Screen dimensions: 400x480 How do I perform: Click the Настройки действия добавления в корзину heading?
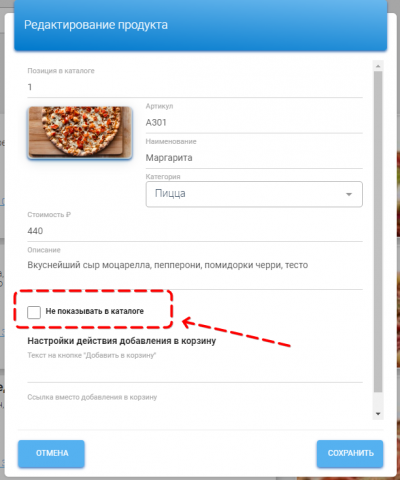pyautogui.click(x=122, y=341)
